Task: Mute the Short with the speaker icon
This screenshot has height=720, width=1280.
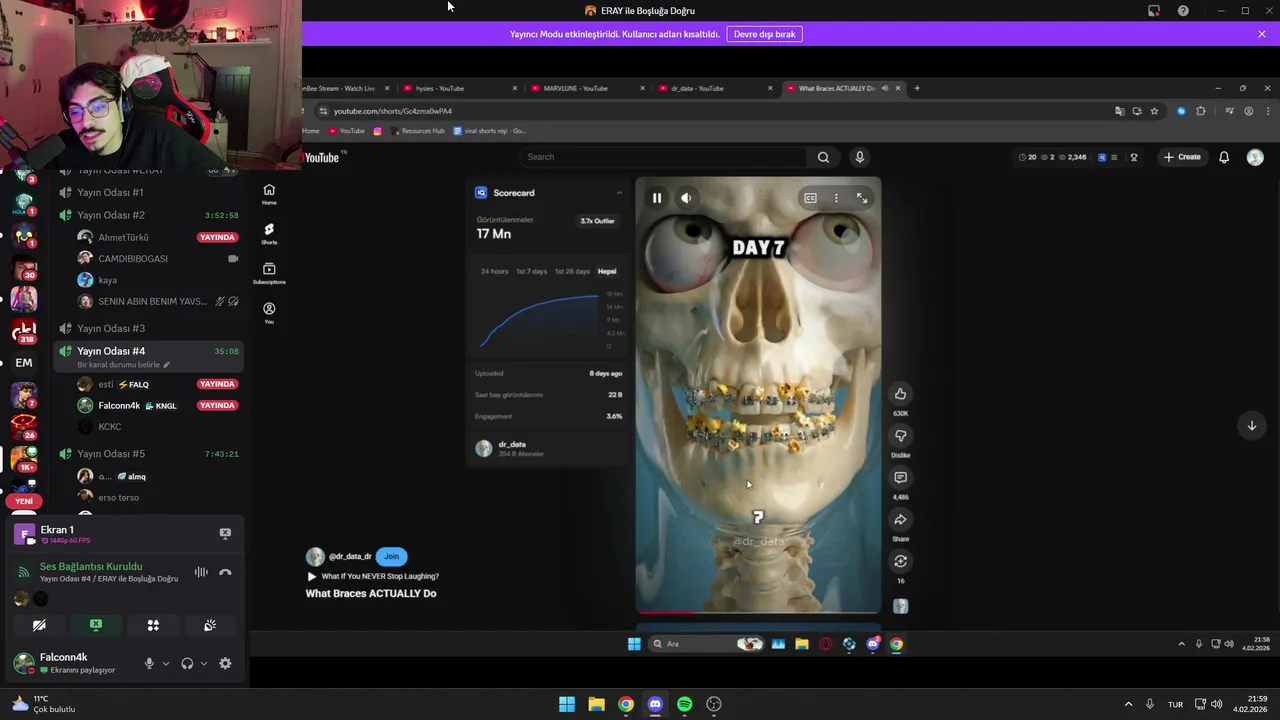Action: (686, 198)
